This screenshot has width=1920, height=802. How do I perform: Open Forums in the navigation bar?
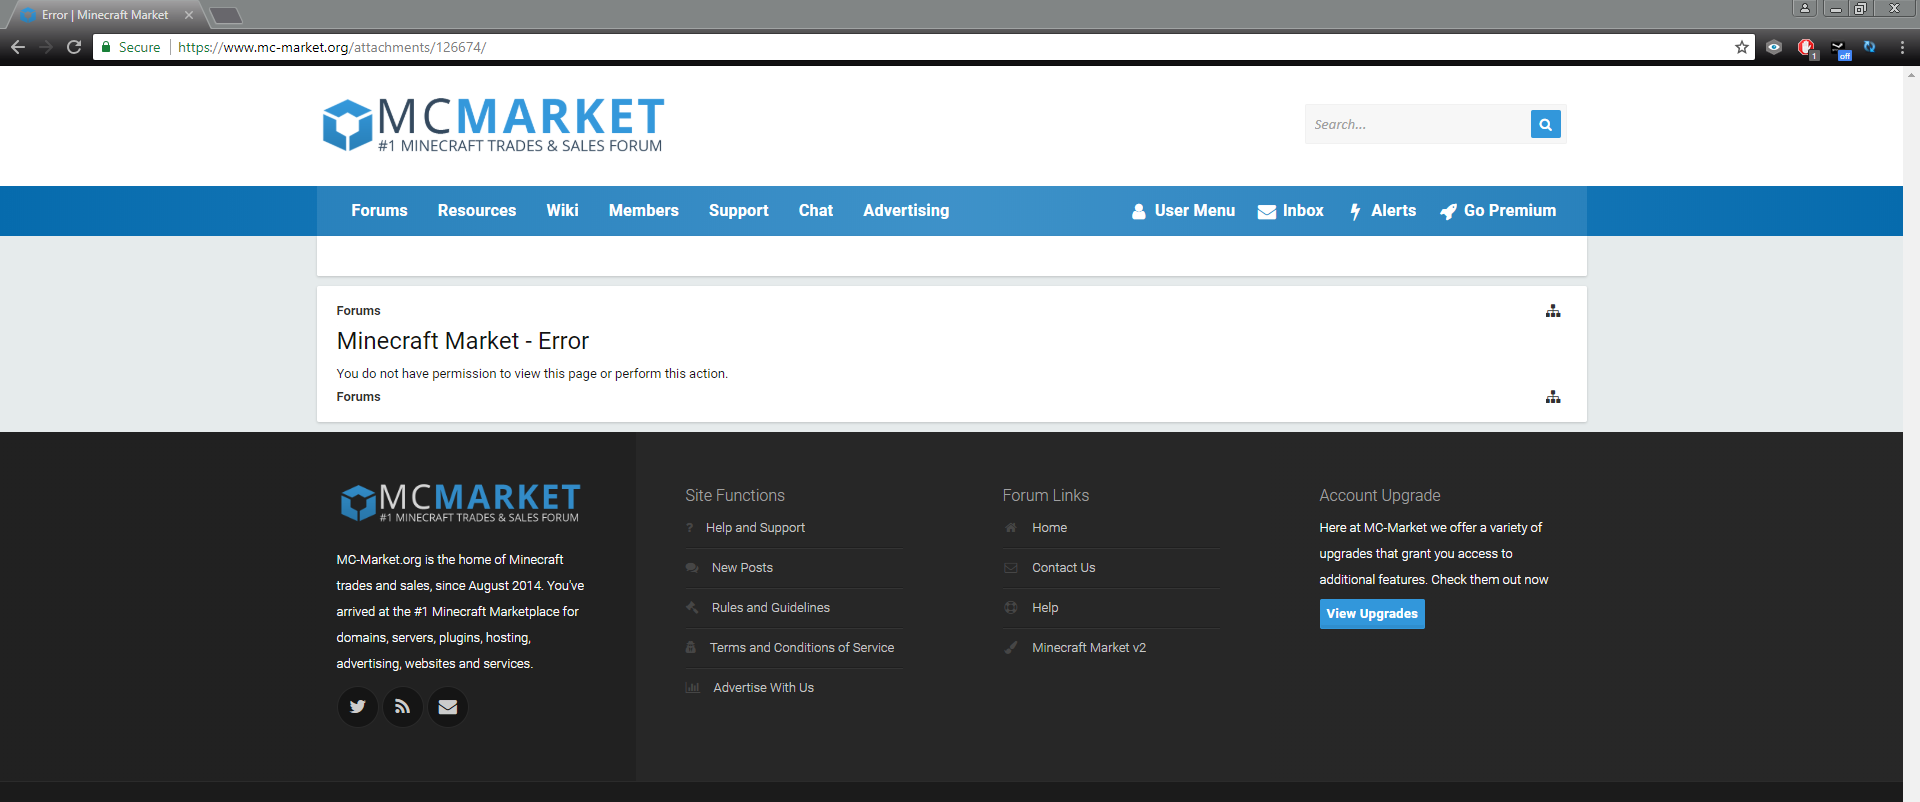pos(379,210)
